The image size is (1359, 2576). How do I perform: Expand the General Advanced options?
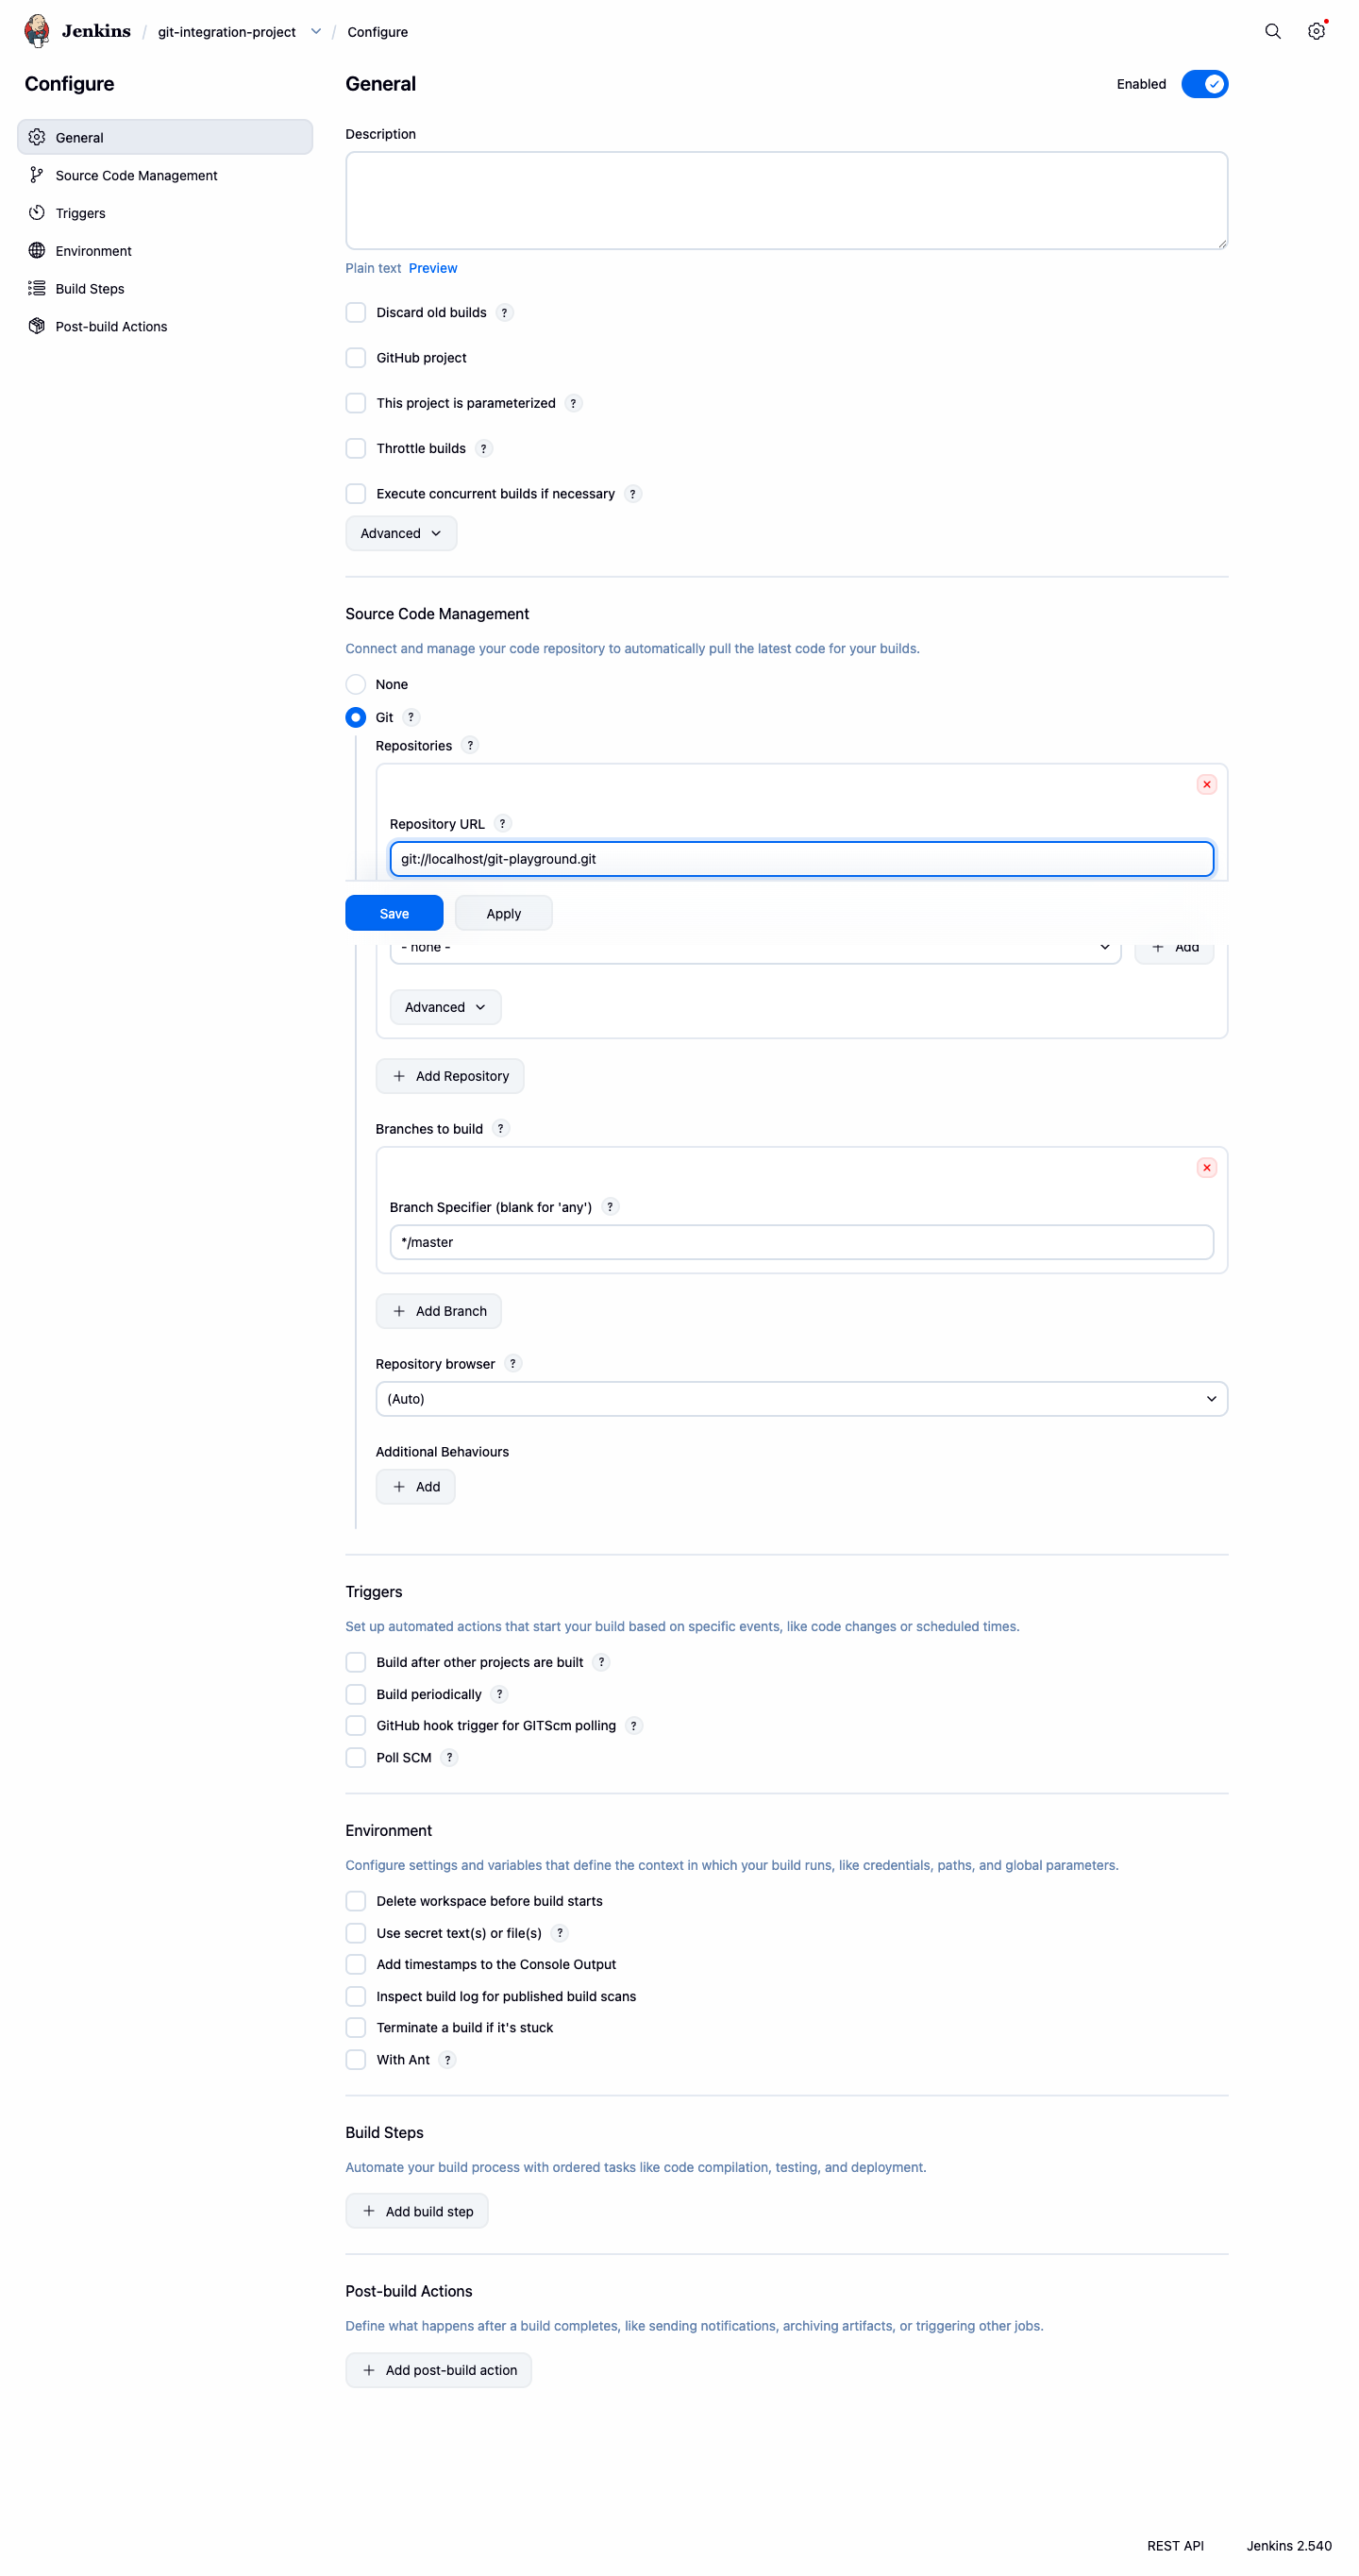tap(401, 533)
